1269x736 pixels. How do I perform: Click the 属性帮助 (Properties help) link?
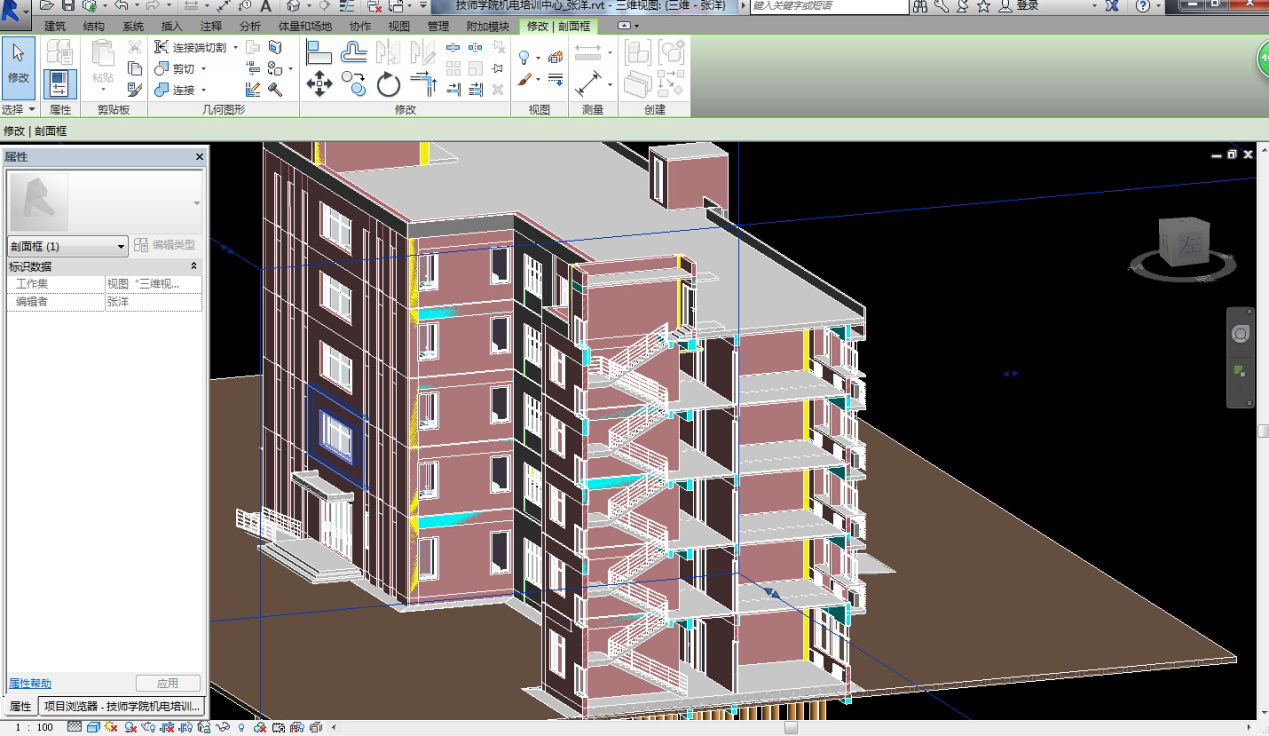[x=30, y=683]
